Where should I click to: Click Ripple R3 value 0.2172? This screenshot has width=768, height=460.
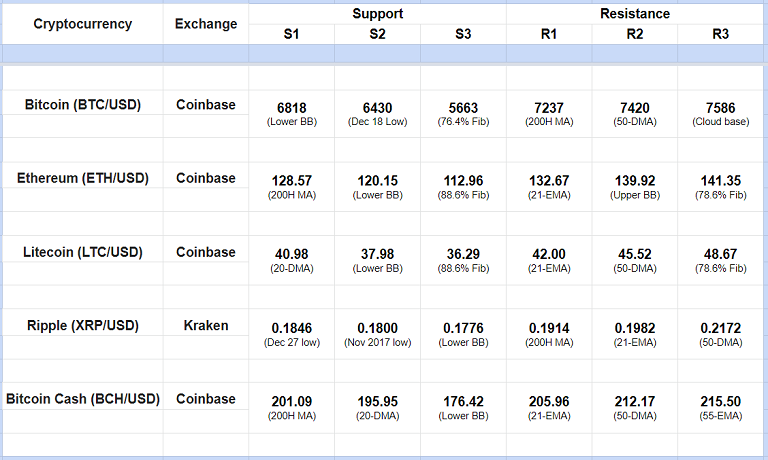point(721,328)
